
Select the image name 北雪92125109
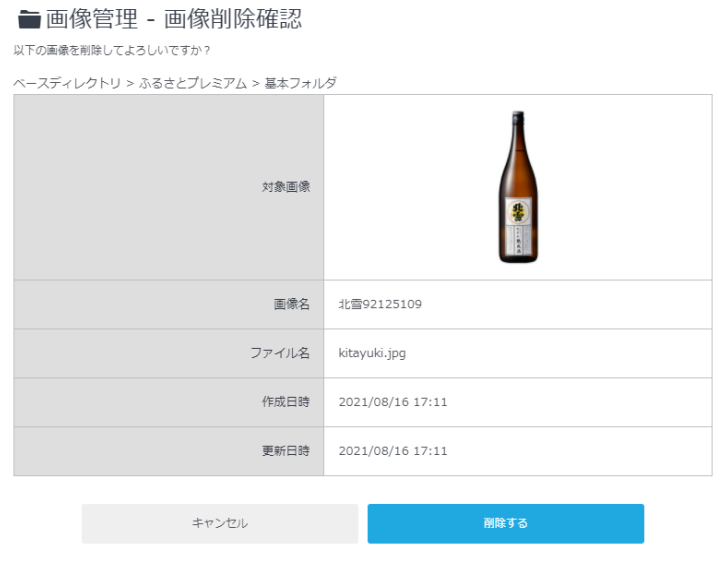(x=380, y=304)
